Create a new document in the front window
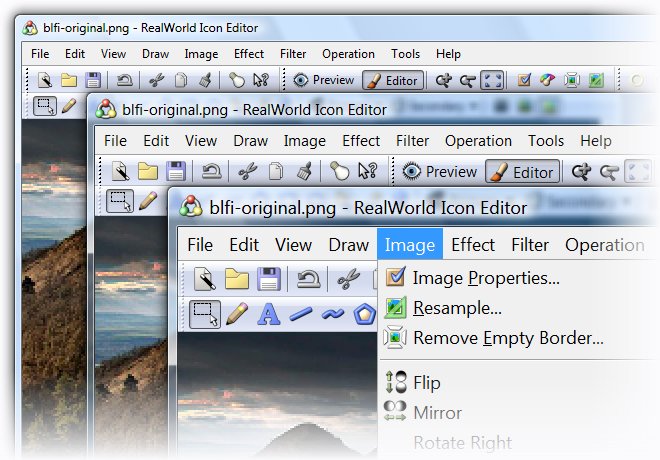The image size is (660, 460). (x=205, y=279)
